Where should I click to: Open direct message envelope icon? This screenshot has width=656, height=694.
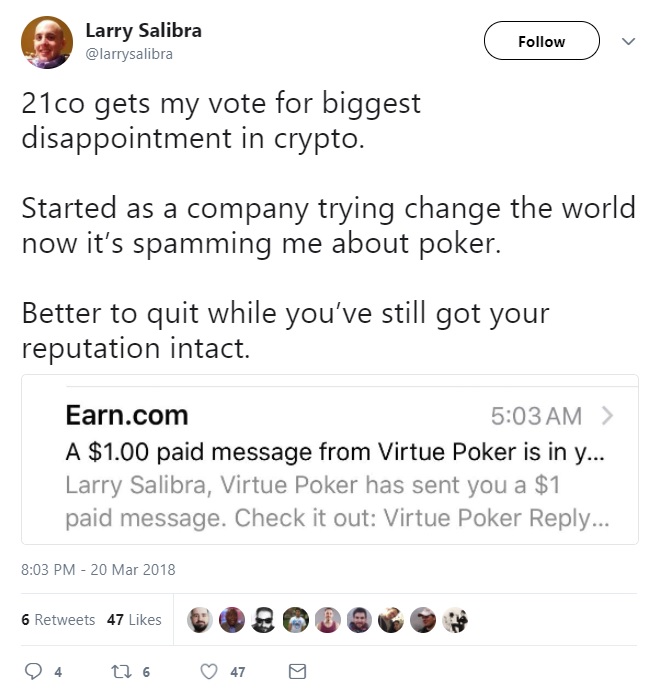297,671
